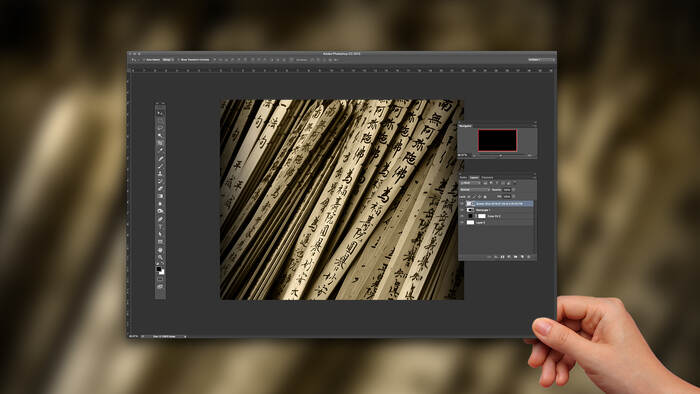
Task: Select the Gradient tool
Action: pos(160,196)
